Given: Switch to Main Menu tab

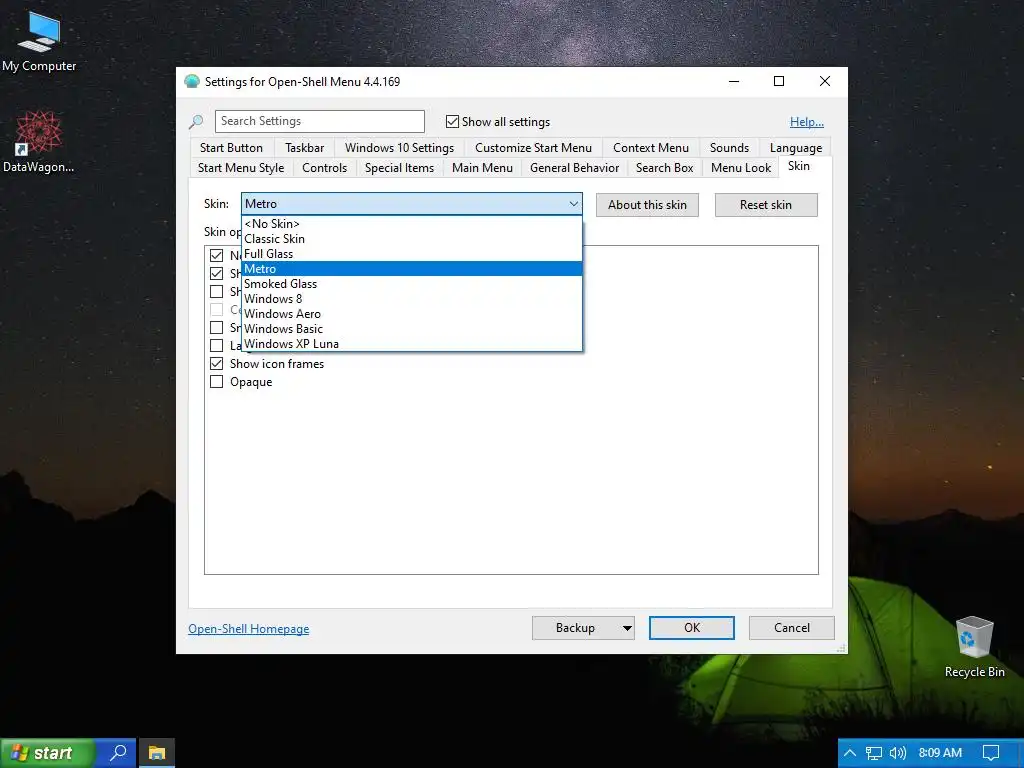Looking at the screenshot, I should 482,168.
